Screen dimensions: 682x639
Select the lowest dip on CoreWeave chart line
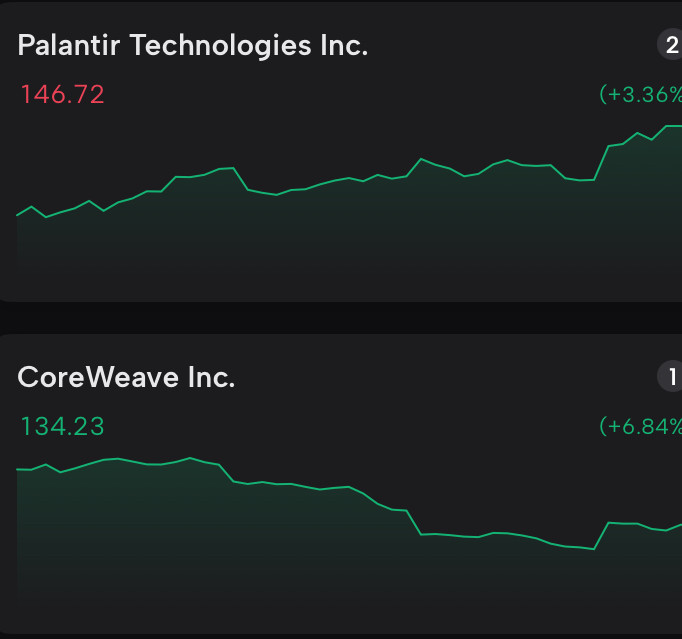tap(594, 548)
